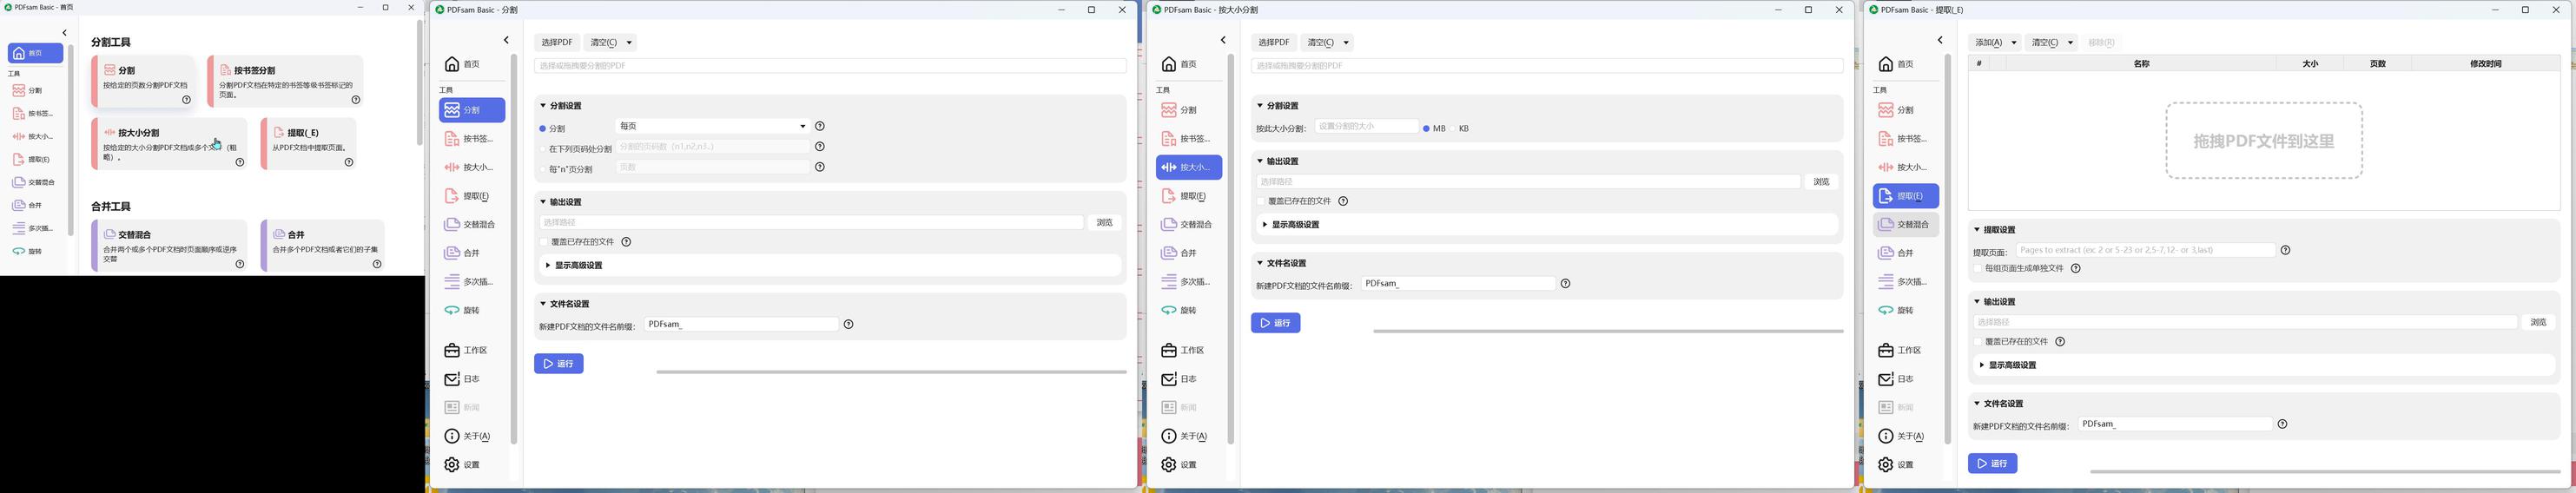Open 每页 split dropdown
The image size is (2576, 493).
[713, 127]
